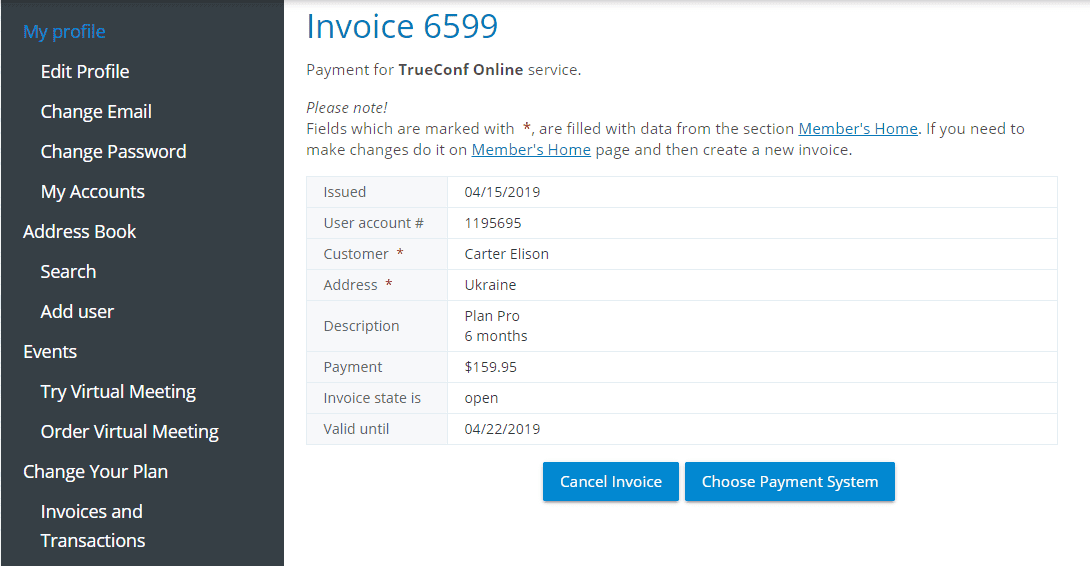Click the Customer row label

(356, 254)
